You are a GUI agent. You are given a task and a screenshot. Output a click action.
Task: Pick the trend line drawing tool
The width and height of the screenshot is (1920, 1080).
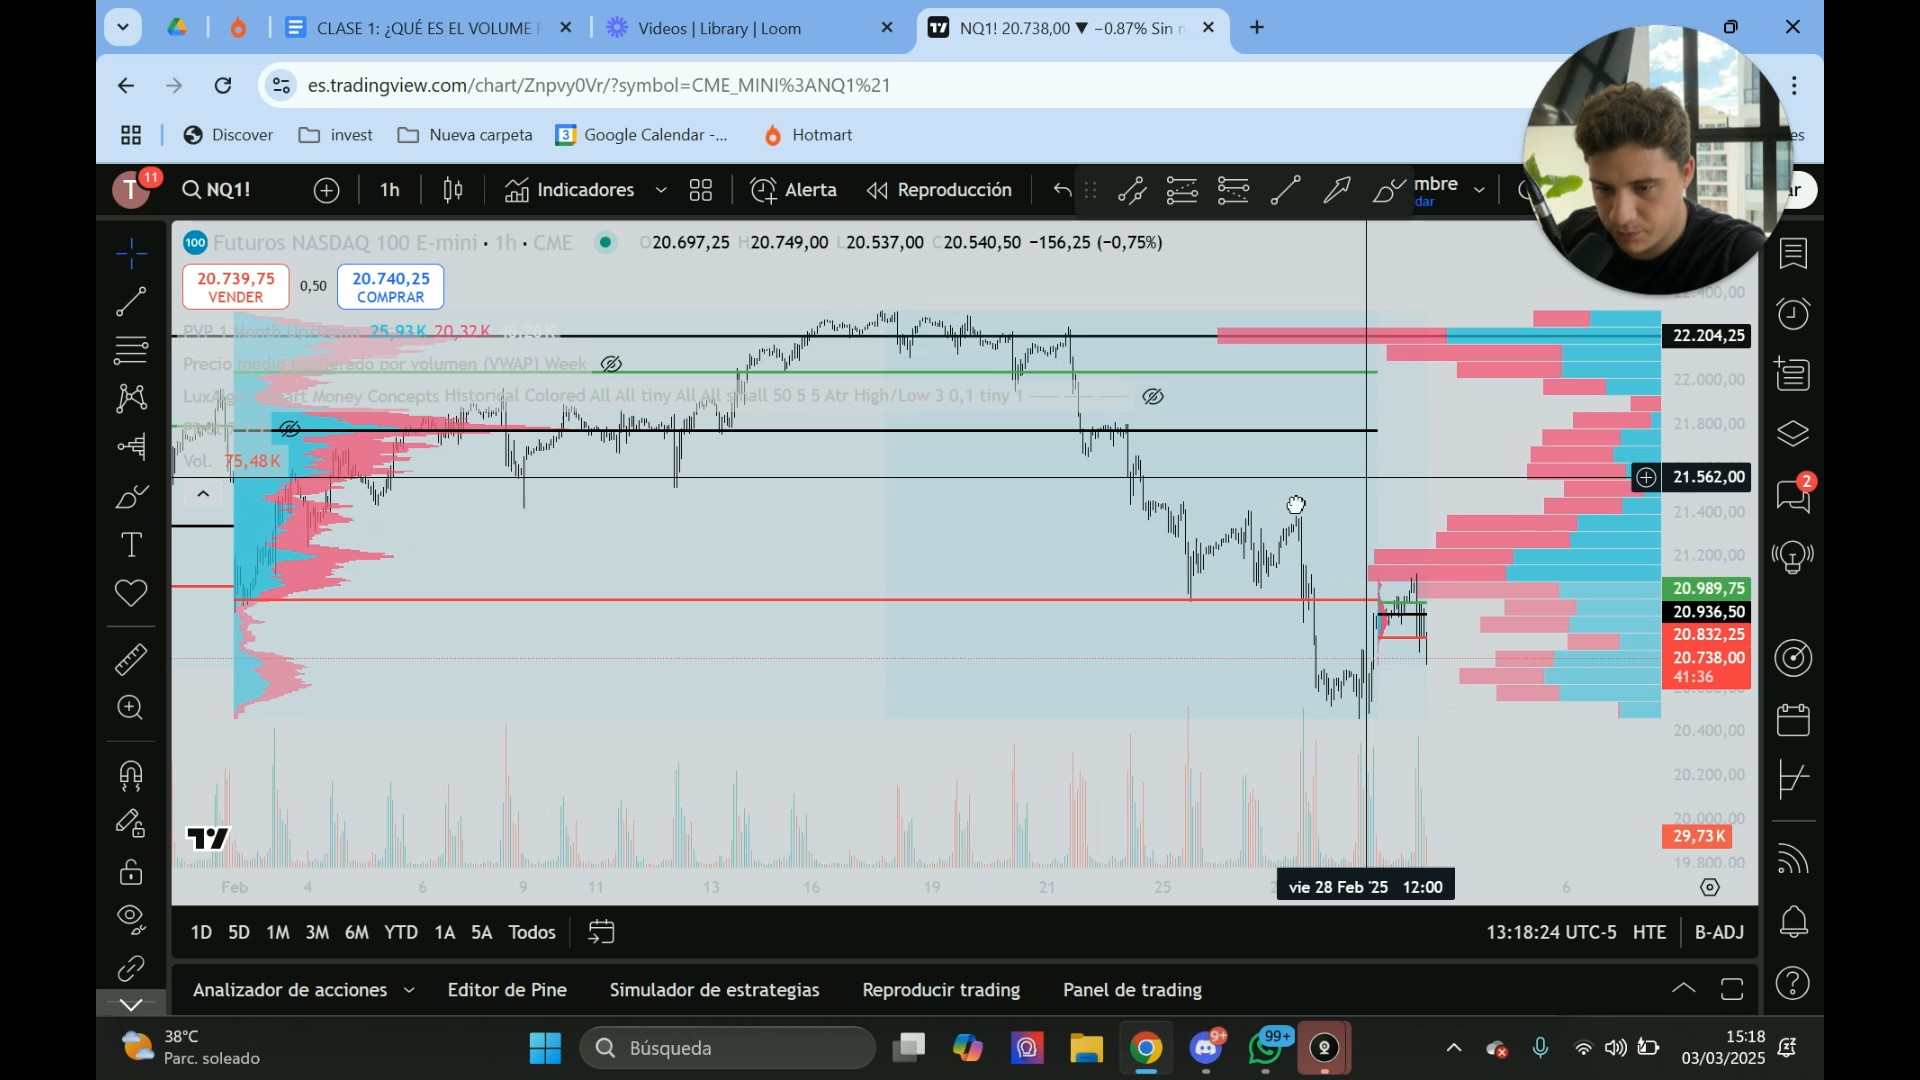(x=131, y=301)
